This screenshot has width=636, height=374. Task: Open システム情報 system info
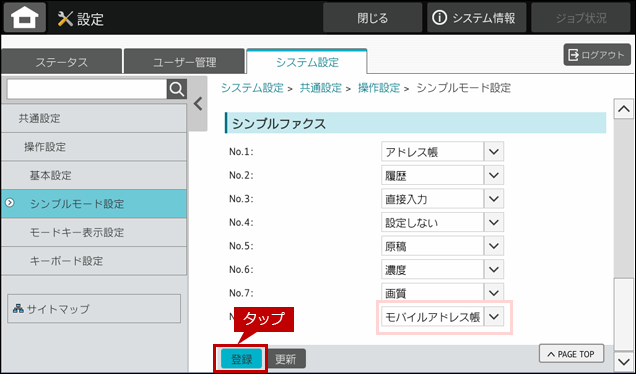pos(476,18)
